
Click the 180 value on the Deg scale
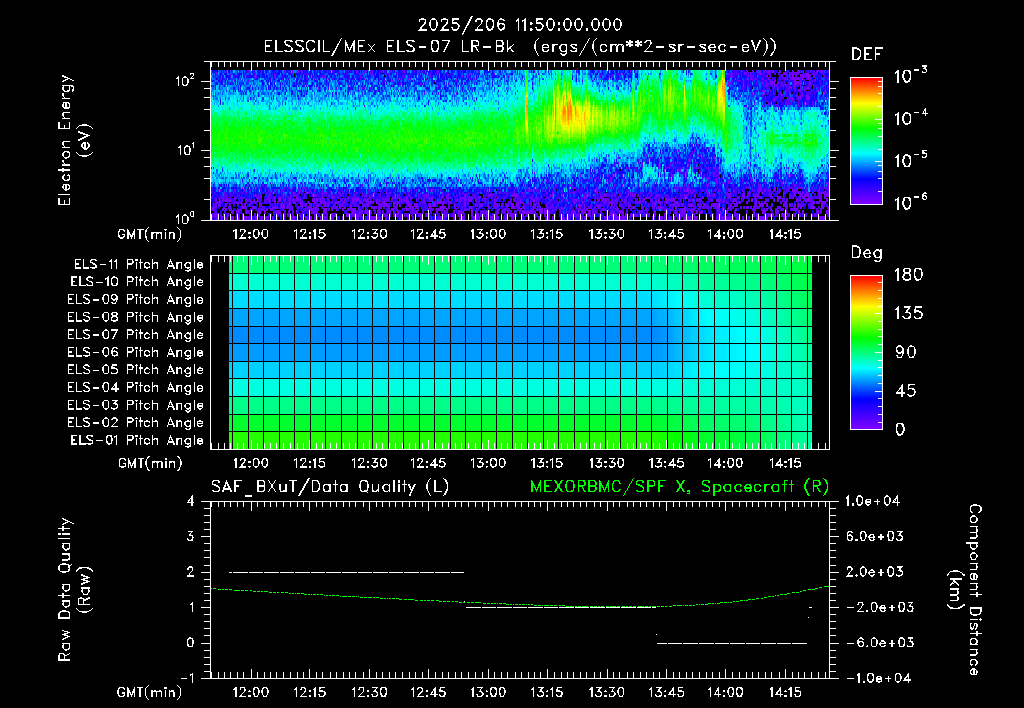coord(908,274)
